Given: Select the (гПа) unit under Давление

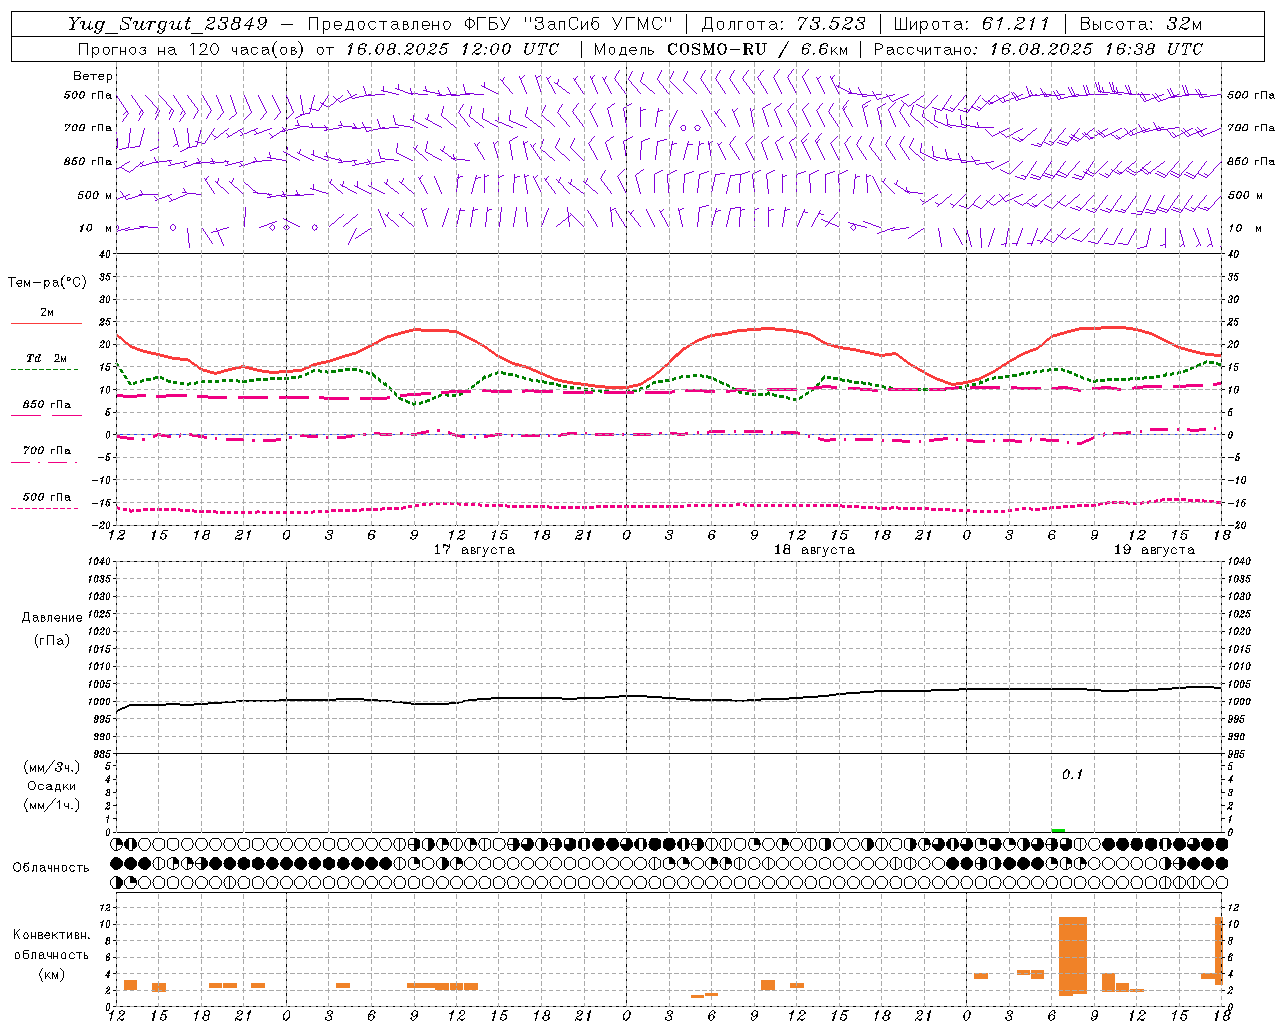Looking at the screenshot, I should [52, 640].
